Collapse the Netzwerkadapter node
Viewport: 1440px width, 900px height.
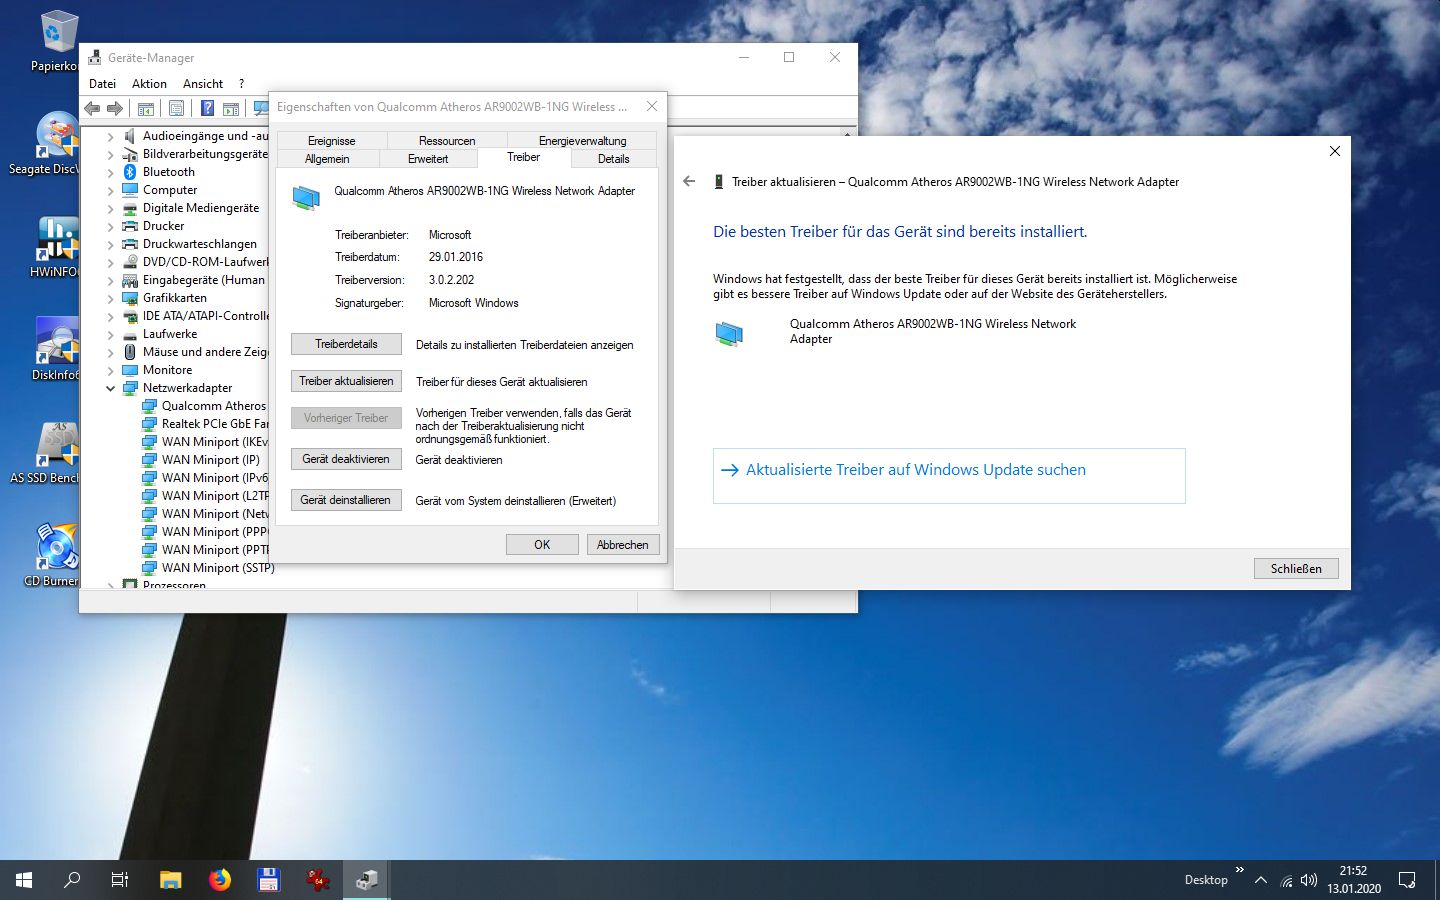(110, 388)
